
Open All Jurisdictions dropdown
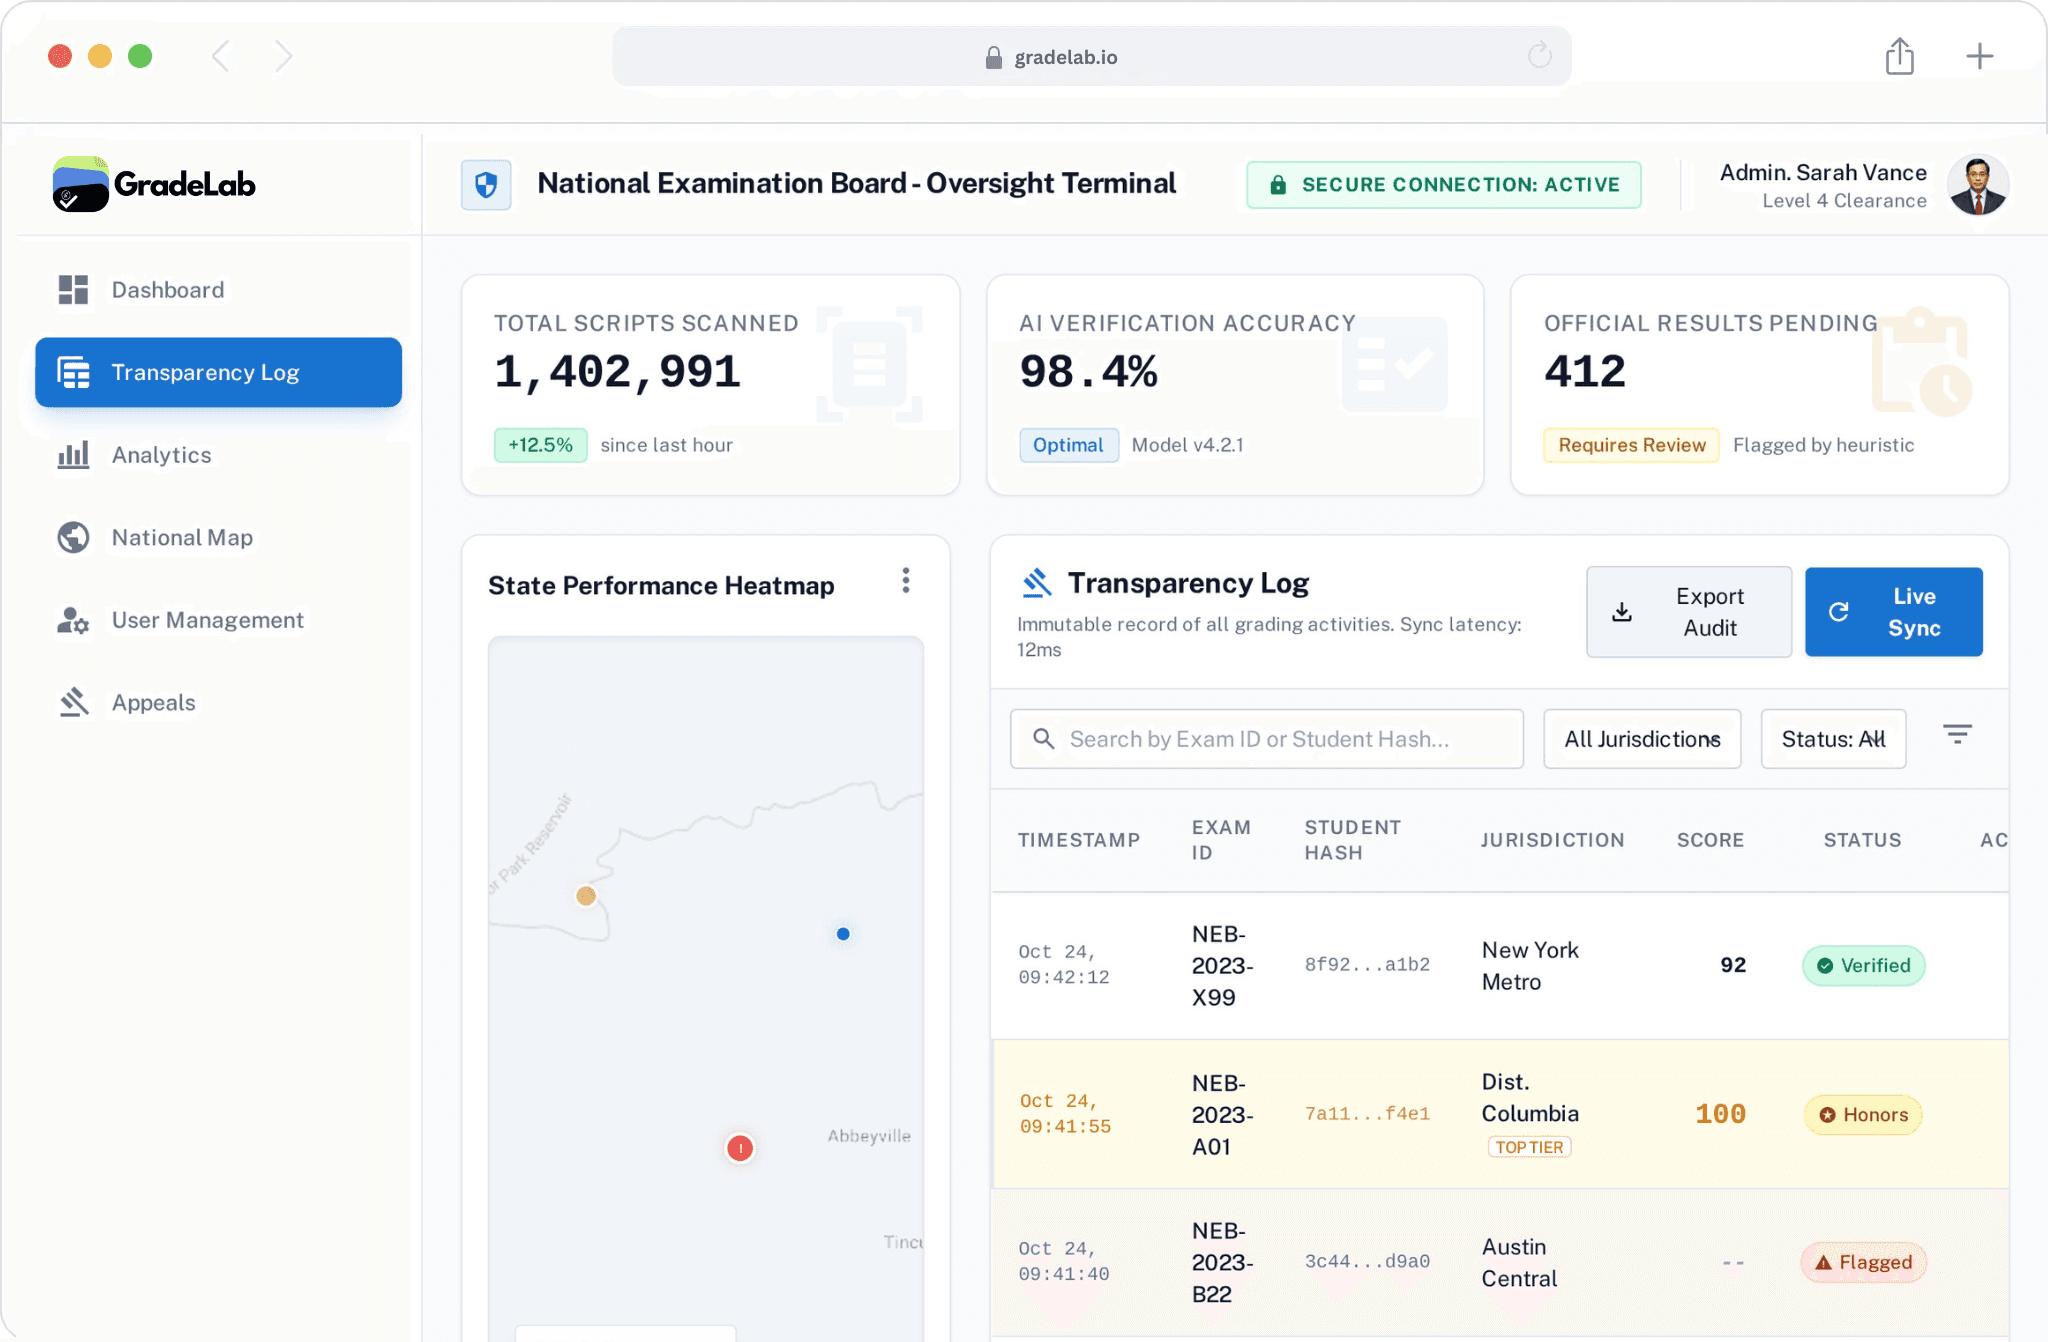[1642, 739]
